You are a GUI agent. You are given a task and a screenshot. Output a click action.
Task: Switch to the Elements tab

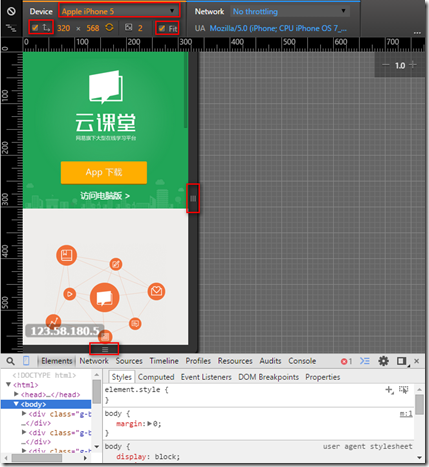tap(57, 361)
